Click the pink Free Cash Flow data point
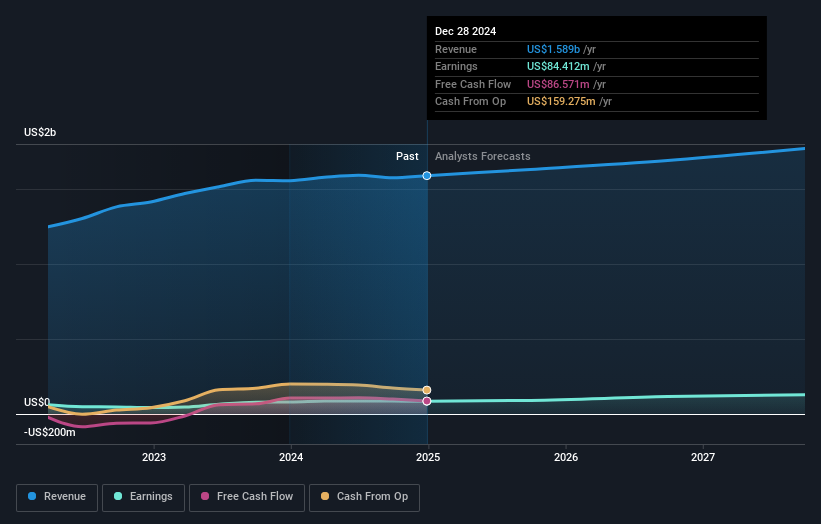This screenshot has width=821, height=524. tap(427, 401)
